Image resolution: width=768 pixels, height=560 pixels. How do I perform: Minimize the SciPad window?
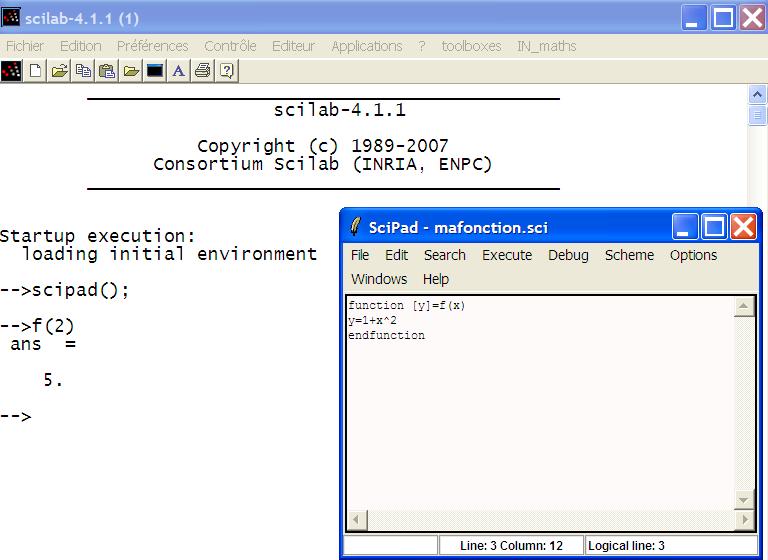click(x=685, y=227)
